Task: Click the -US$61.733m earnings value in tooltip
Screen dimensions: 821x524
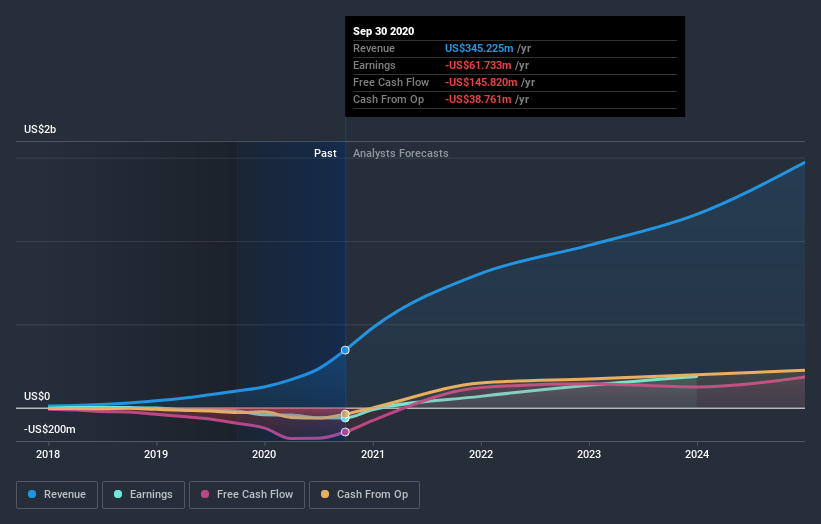Action: (x=478, y=65)
